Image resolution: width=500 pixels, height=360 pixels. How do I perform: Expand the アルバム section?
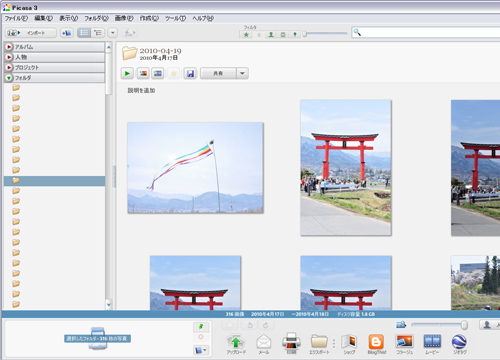coord(9,47)
